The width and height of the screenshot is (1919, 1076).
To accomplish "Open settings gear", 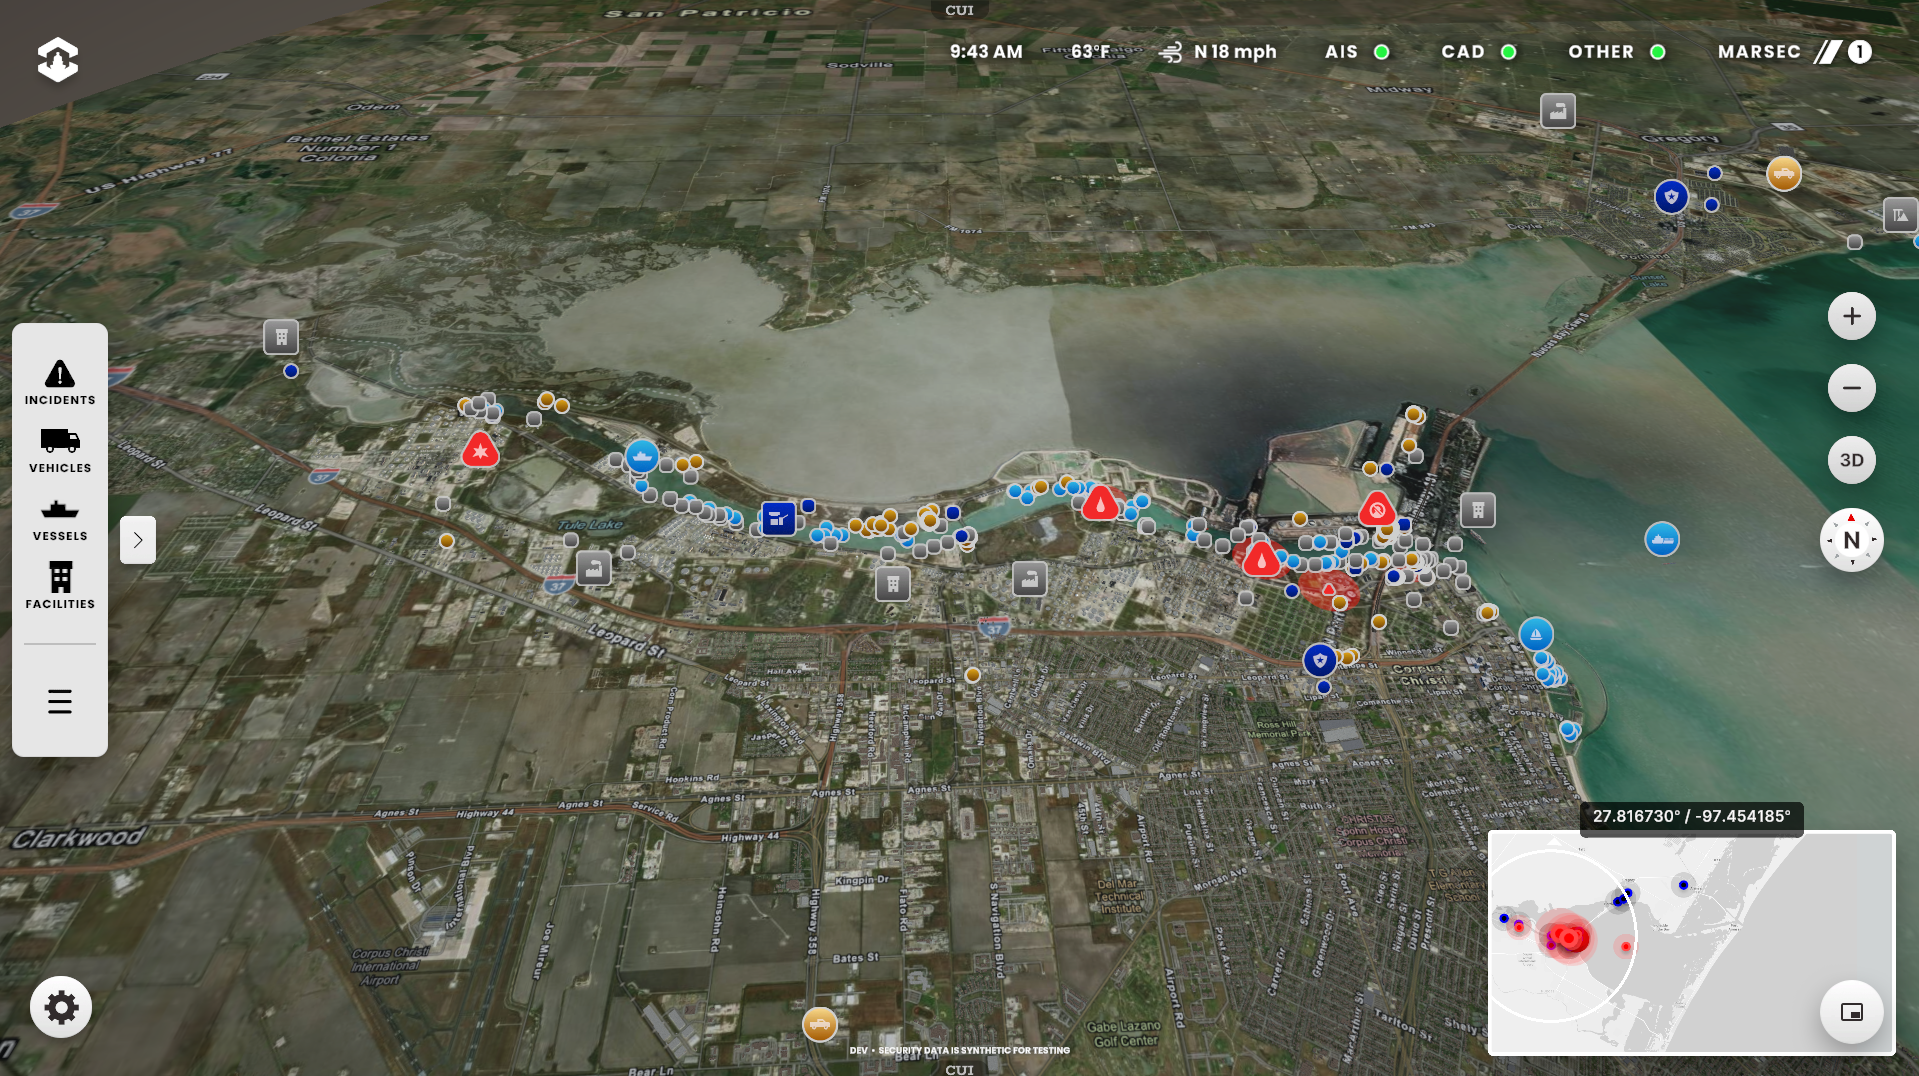I will coord(61,1007).
